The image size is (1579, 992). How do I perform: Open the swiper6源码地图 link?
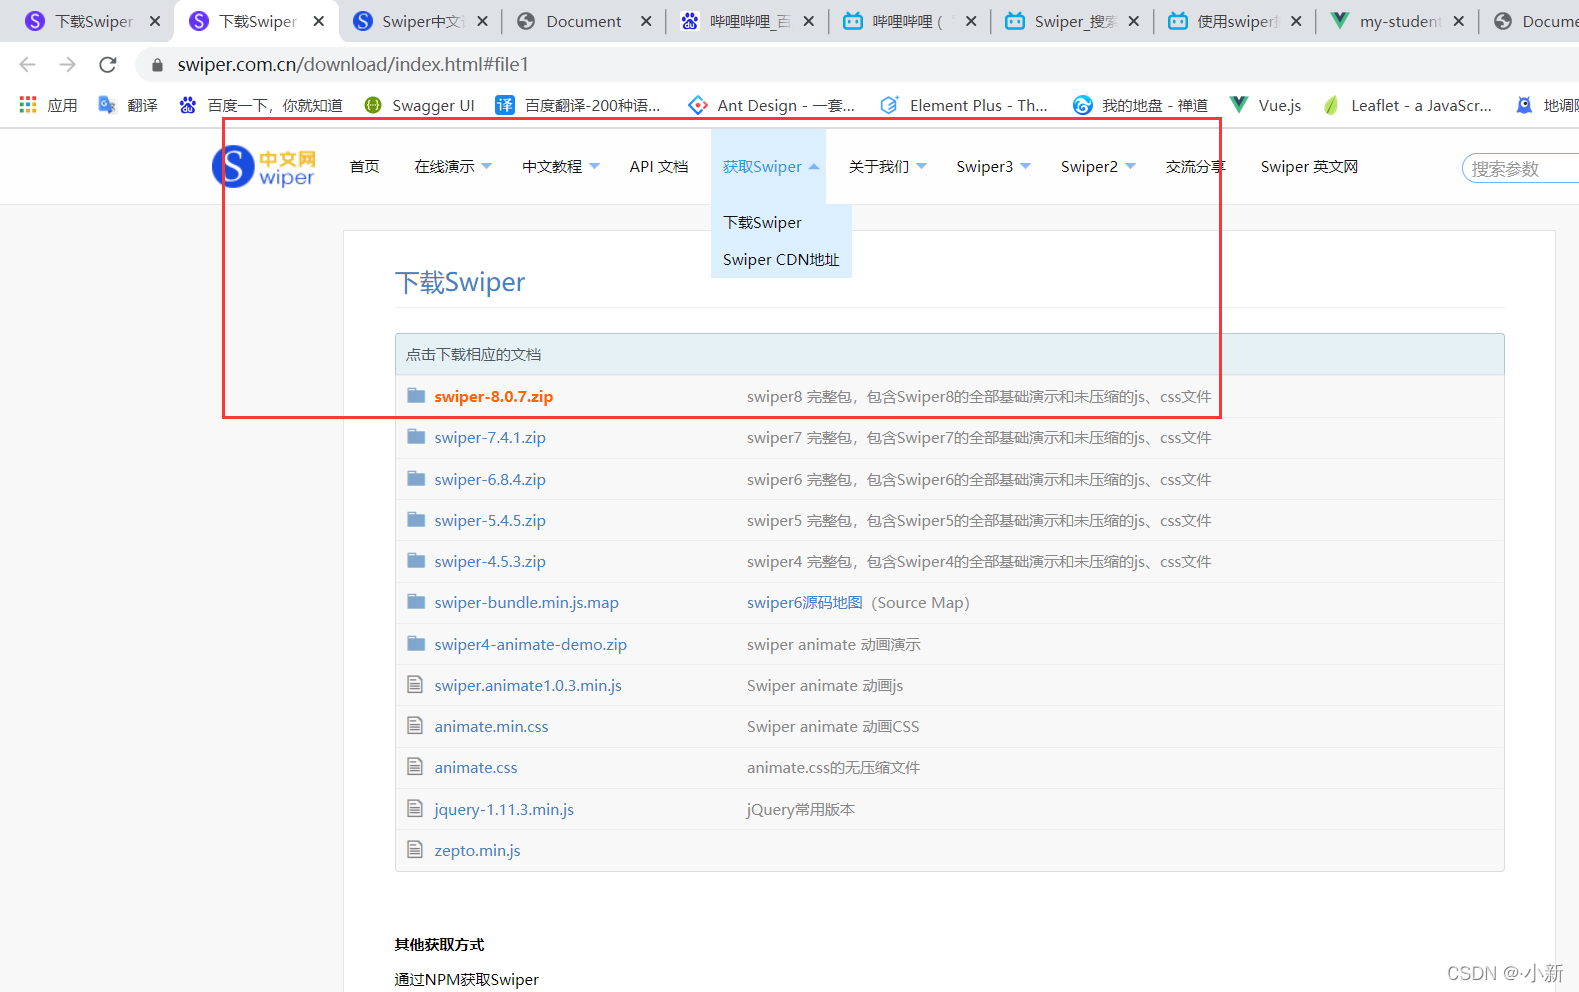(x=805, y=603)
